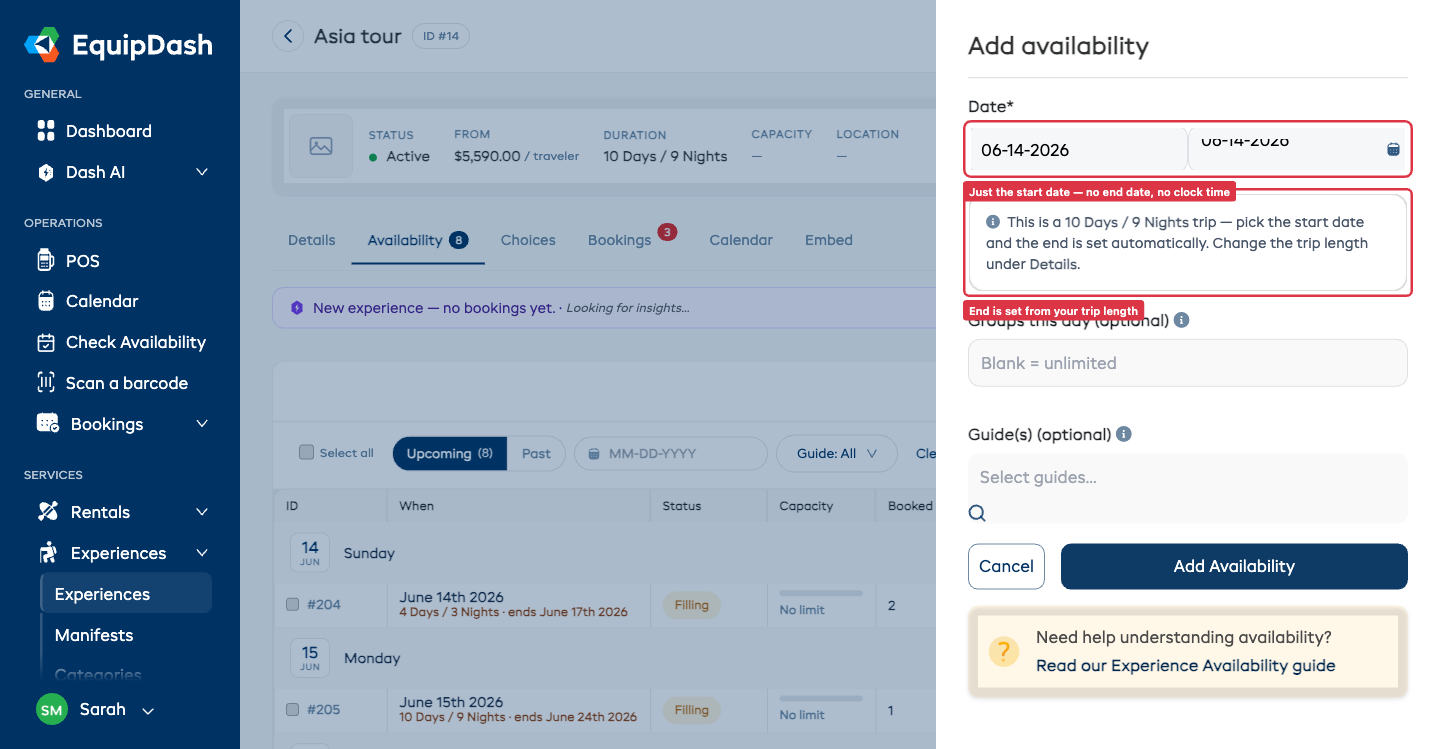Show Upcoming (8) availabilities
This screenshot has height=749, width=1440.
pos(450,453)
